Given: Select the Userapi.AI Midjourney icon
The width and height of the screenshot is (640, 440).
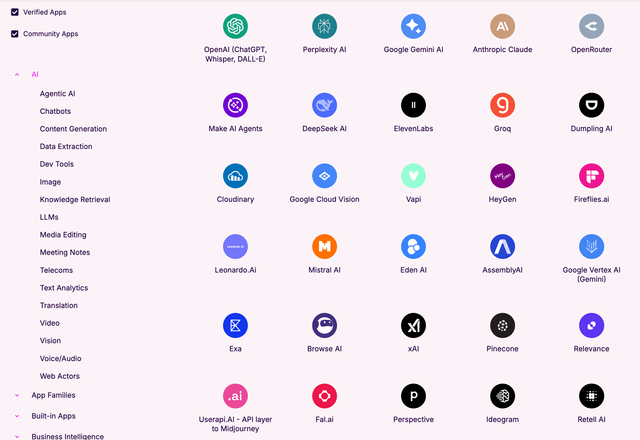Looking at the screenshot, I should point(235,396).
